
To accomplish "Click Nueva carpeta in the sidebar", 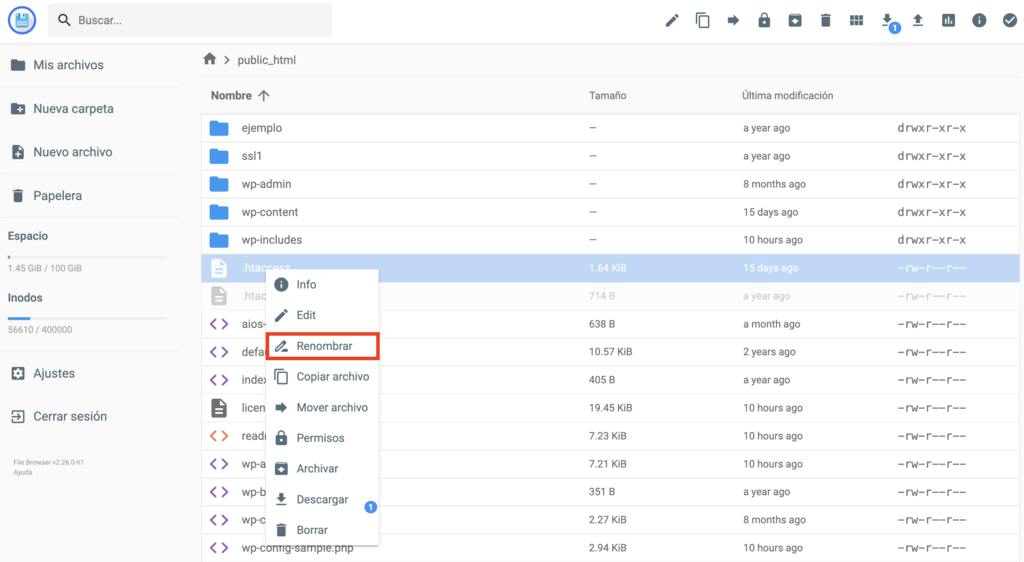I will point(73,109).
